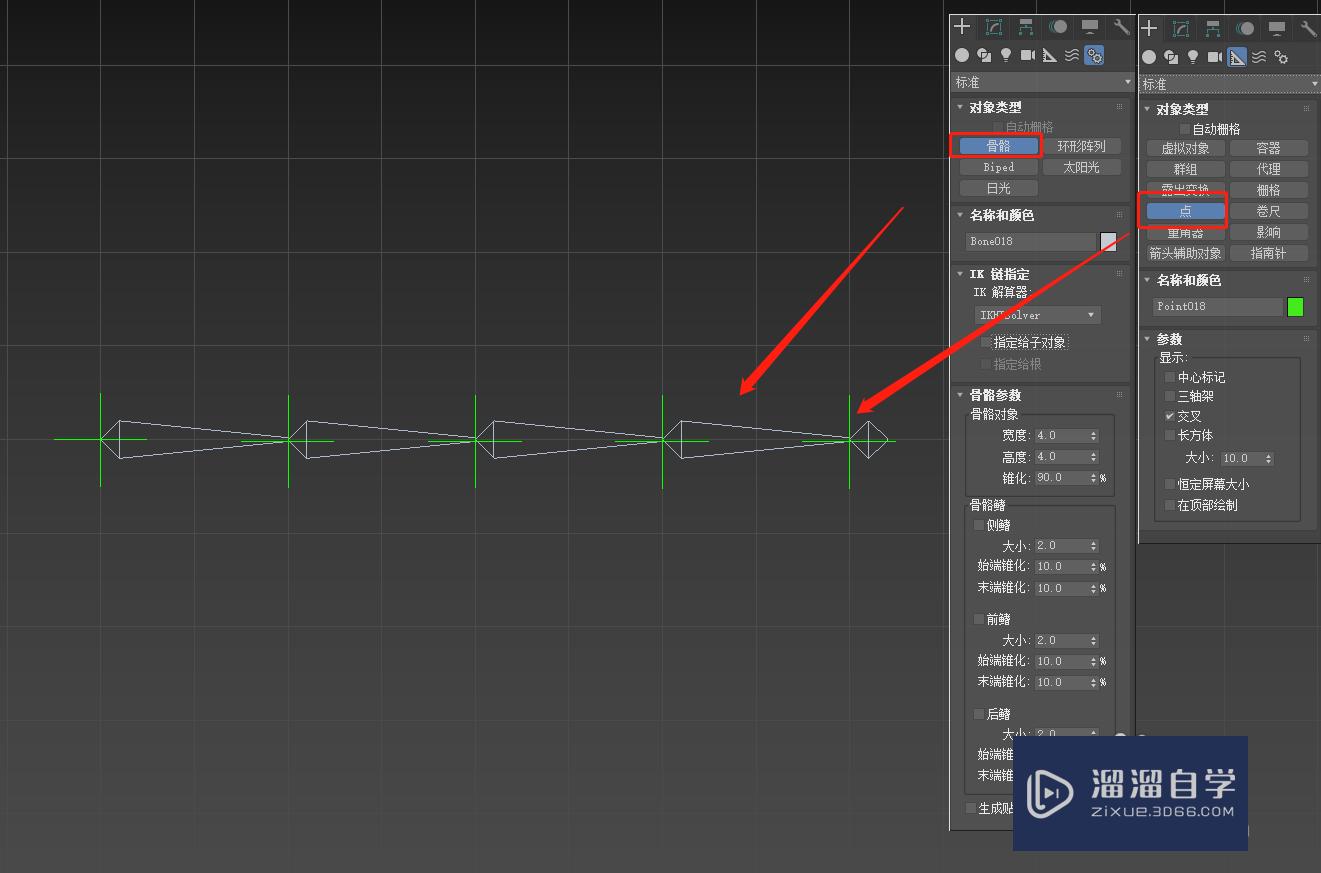Screen dimensions: 1321x873
Task: Select Cameras category in the bone panel
Action: point(1028,55)
